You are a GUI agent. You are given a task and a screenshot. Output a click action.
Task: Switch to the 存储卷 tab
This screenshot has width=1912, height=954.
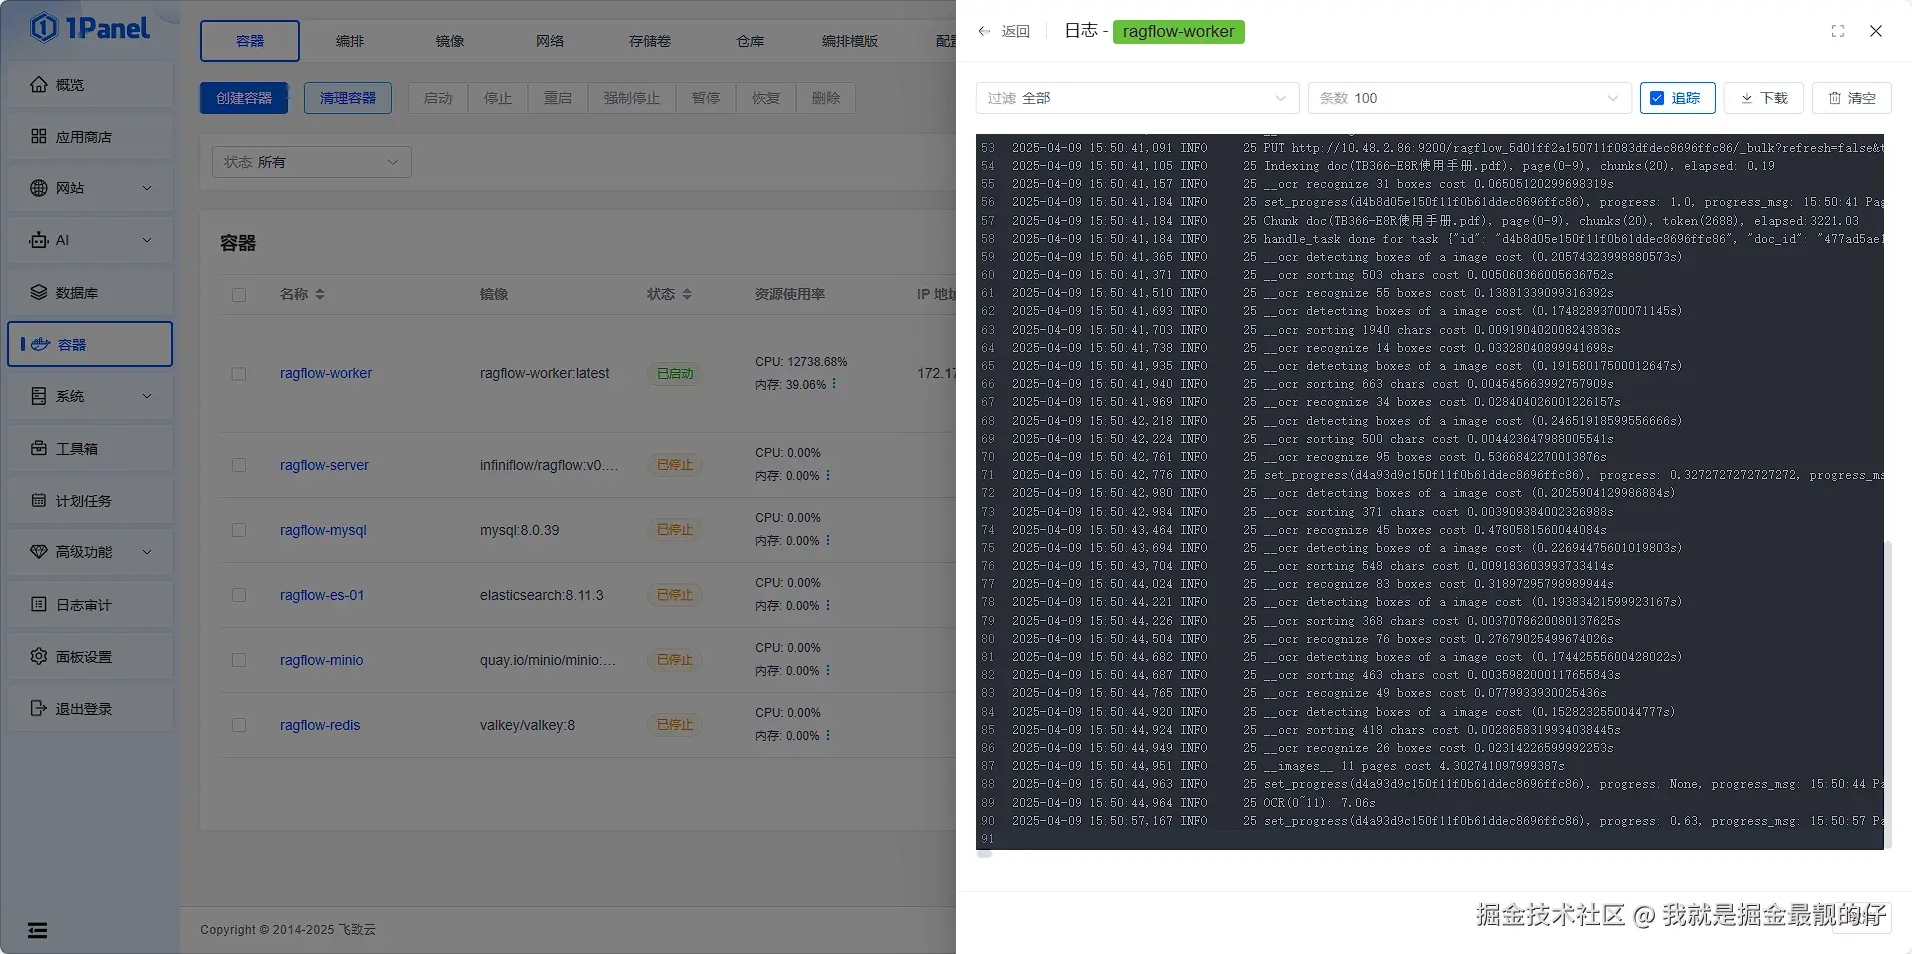click(650, 41)
